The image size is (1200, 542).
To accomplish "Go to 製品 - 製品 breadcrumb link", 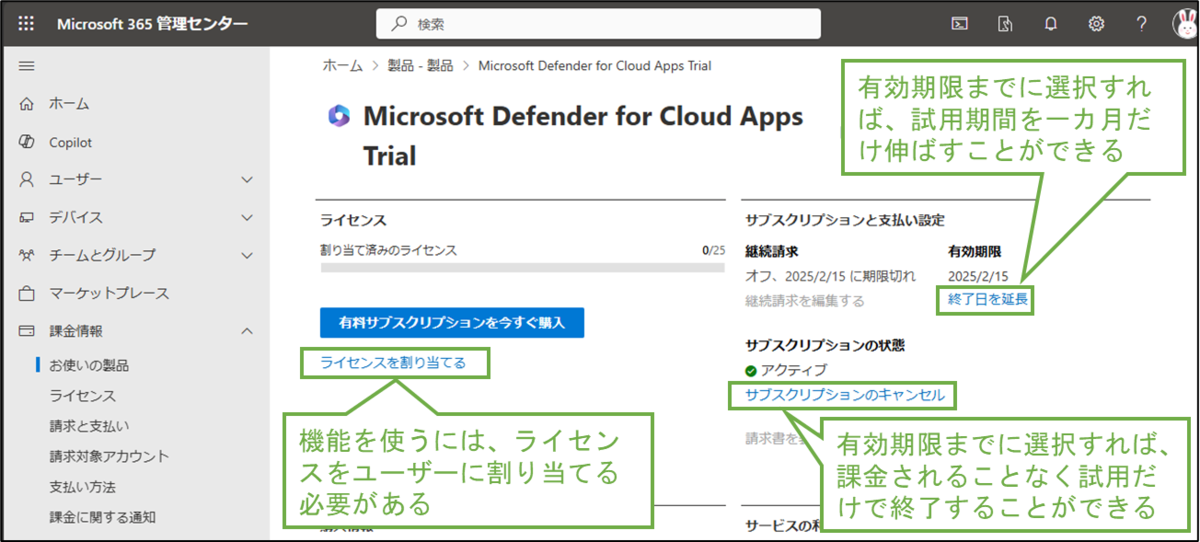I will coord(419,65).
